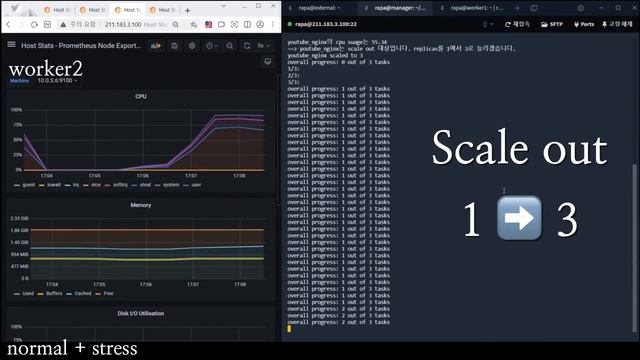Go forward in the browser
Image resolution: width=640 pixels, height=360 pixels.
21,24
